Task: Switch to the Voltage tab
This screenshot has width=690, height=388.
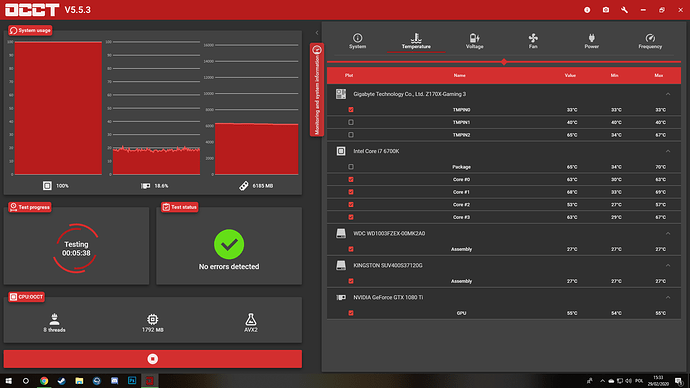Action: coord(474,41)
